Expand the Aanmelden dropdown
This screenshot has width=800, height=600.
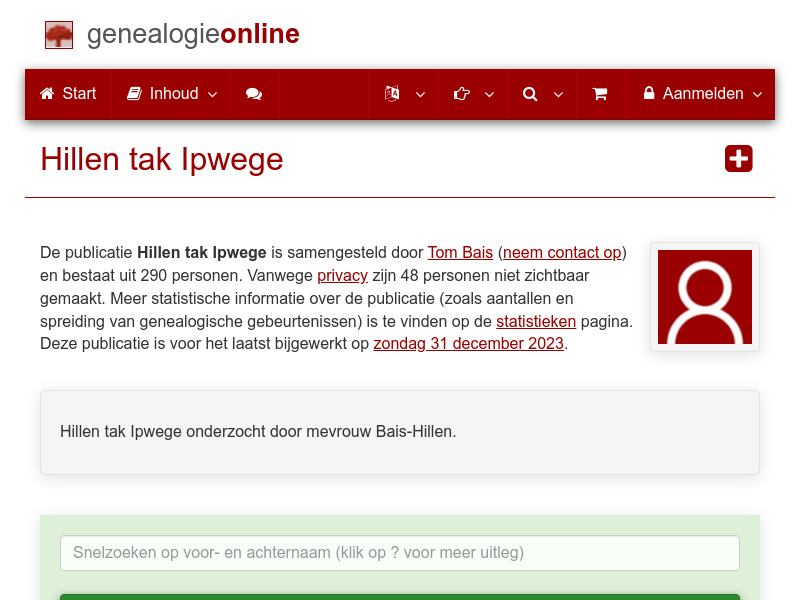[x=757, y=94]
